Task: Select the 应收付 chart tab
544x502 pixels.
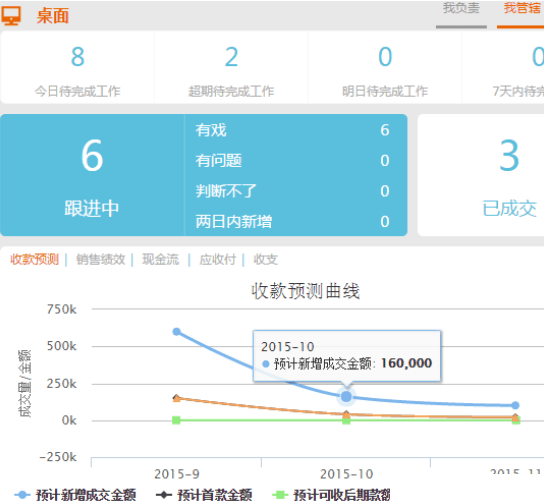Action: click(218, 259)
